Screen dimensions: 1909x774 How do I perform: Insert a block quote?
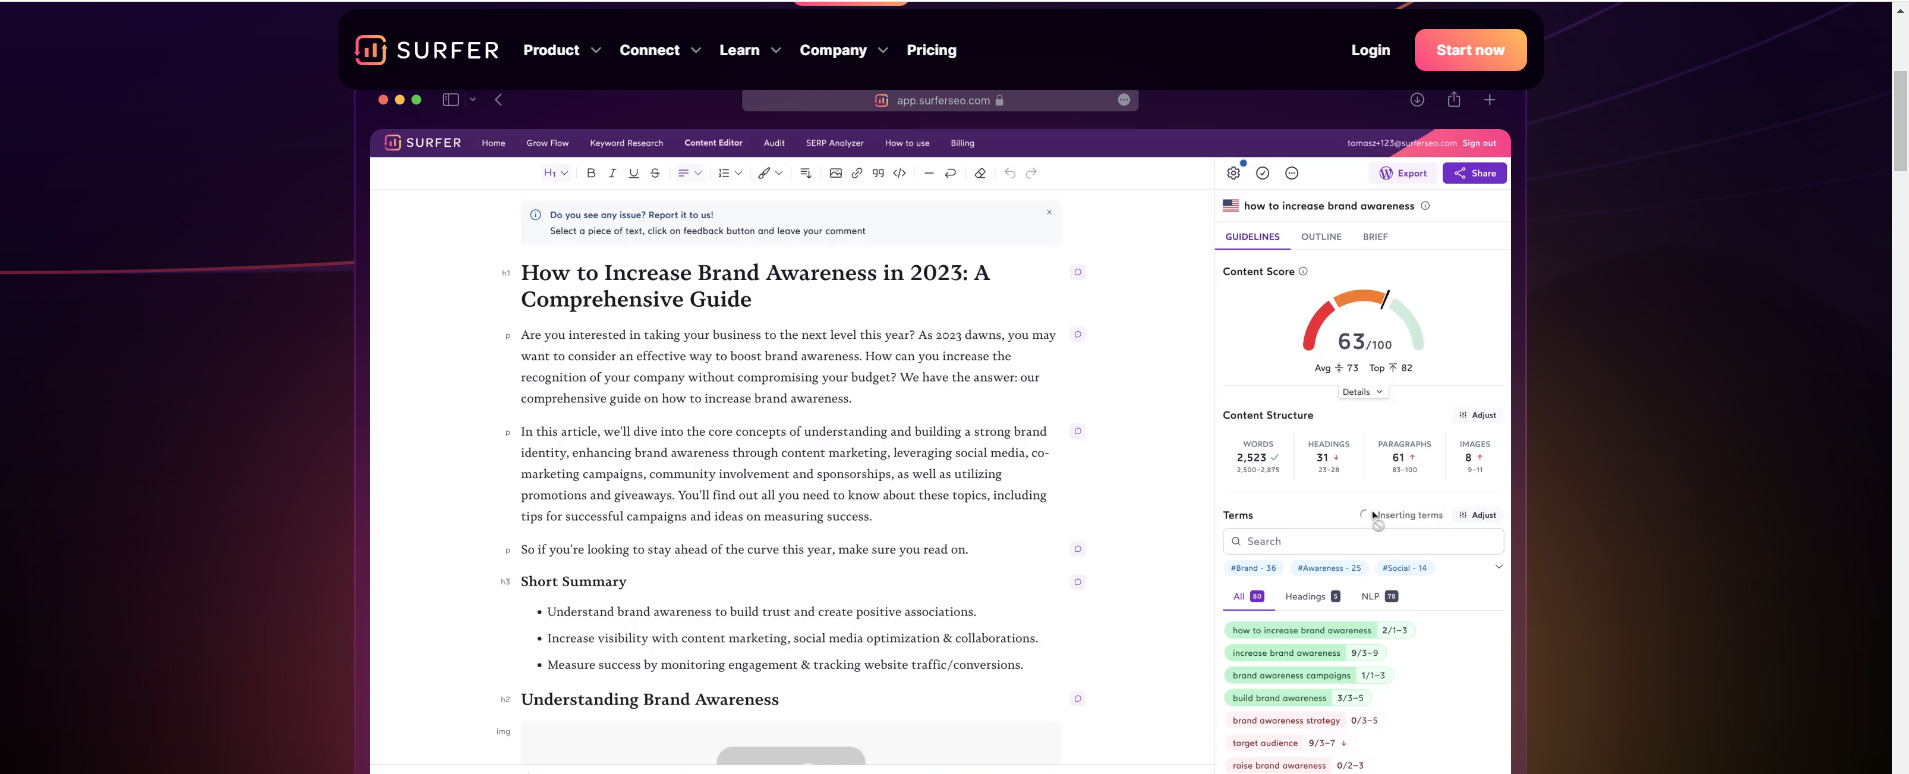[878, 173]
